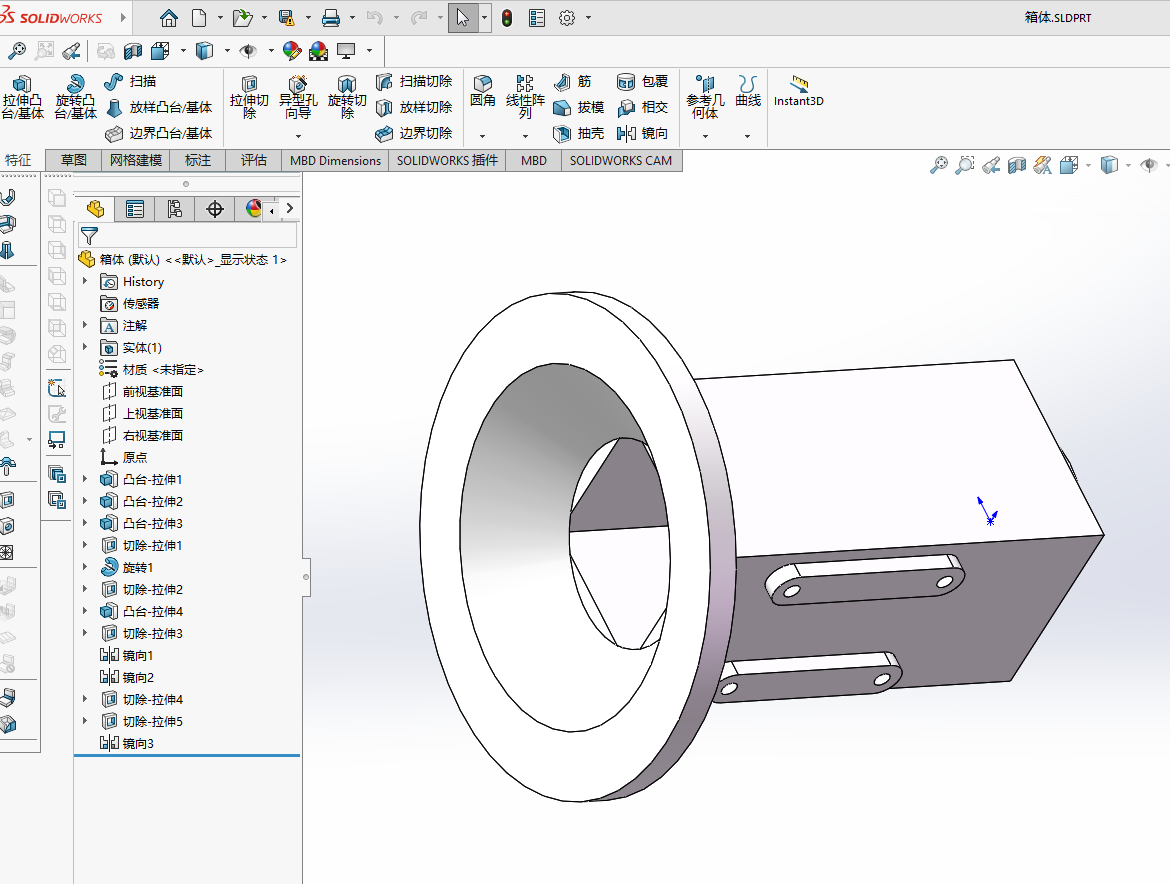Switch to the 评估 (Evaluate) tab
This screenshot has height=884, width=1170.
(254, 160)
